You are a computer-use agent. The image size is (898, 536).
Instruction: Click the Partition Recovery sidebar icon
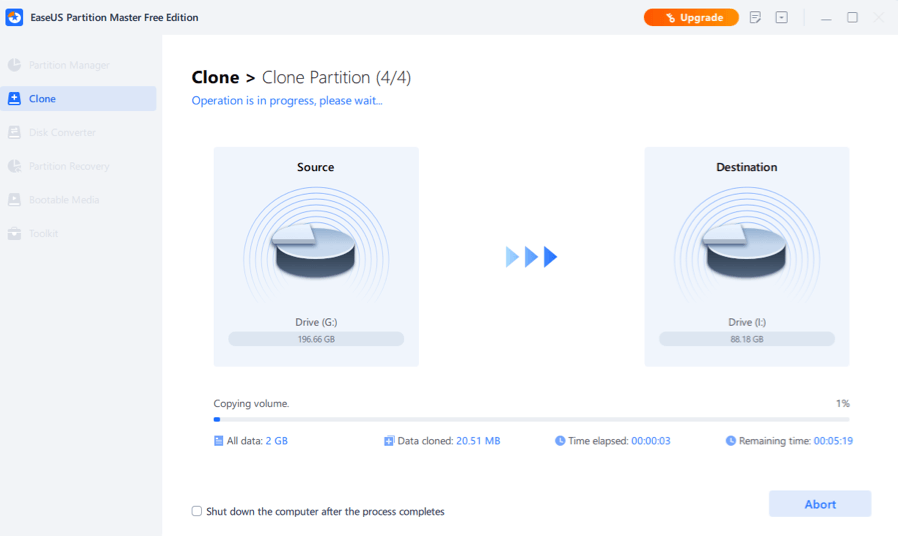coord(14,166)
